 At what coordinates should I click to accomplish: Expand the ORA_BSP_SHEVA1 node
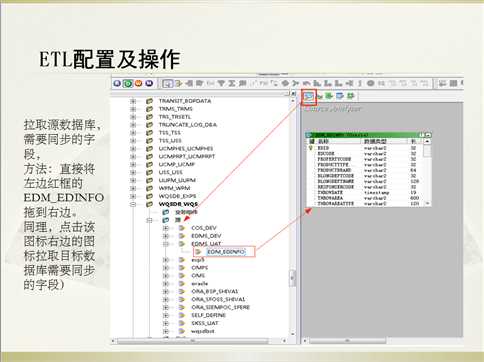click(166, 291)
